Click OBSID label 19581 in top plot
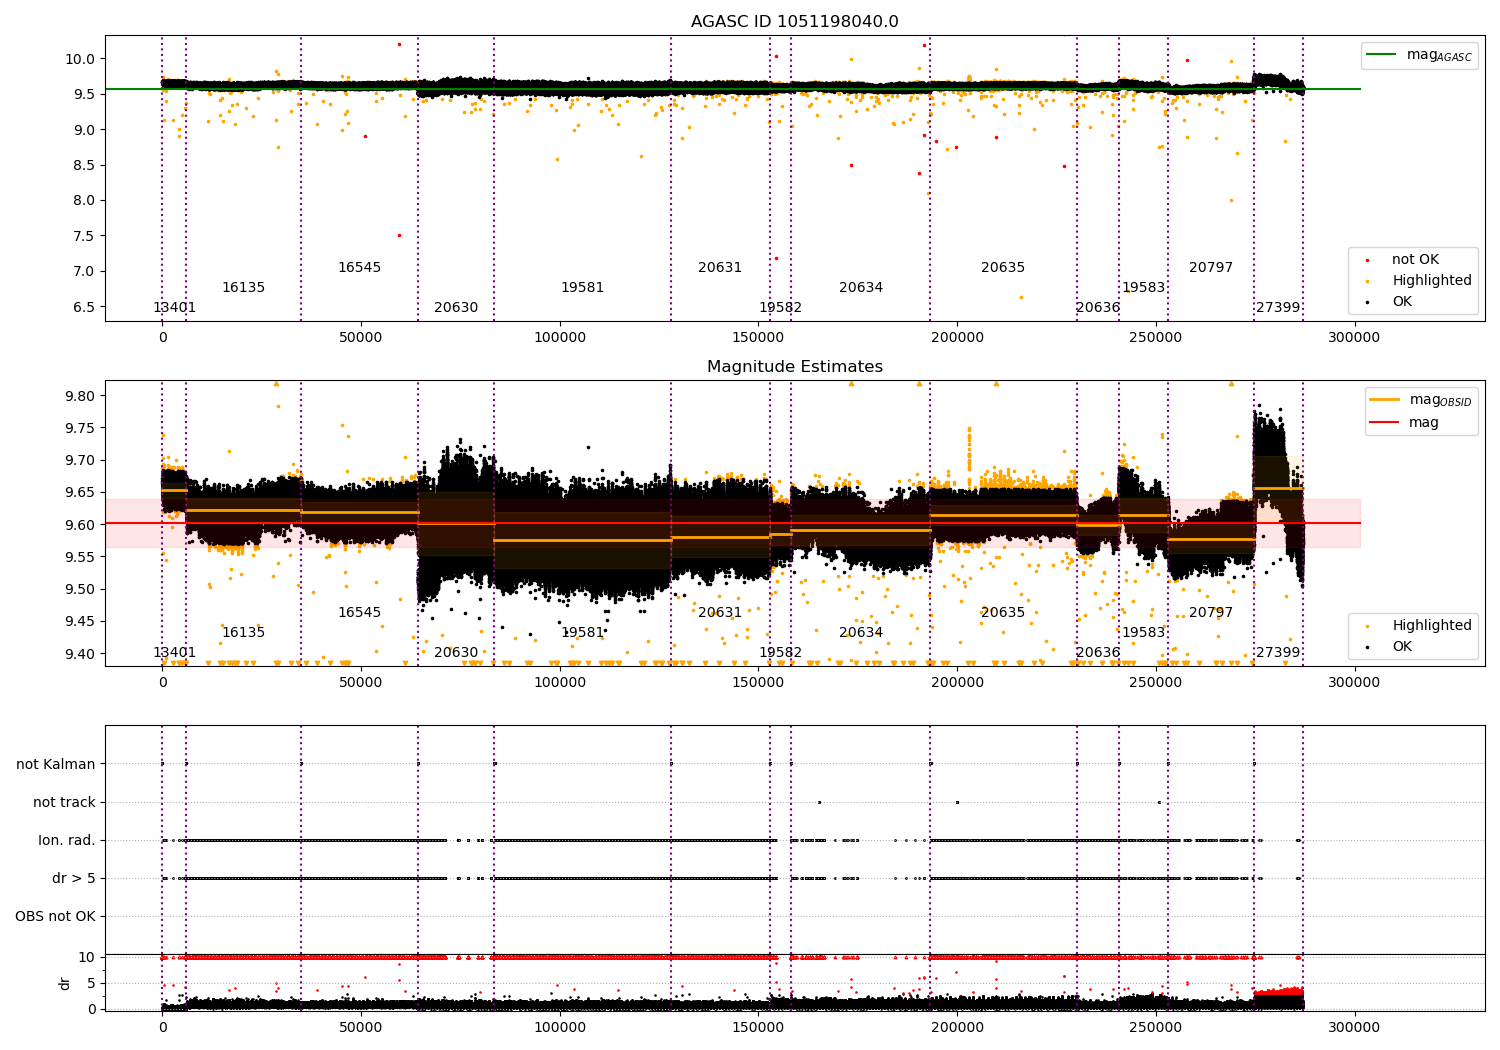Screen dimensions: 1500x1050 click(x=582, y=287)
